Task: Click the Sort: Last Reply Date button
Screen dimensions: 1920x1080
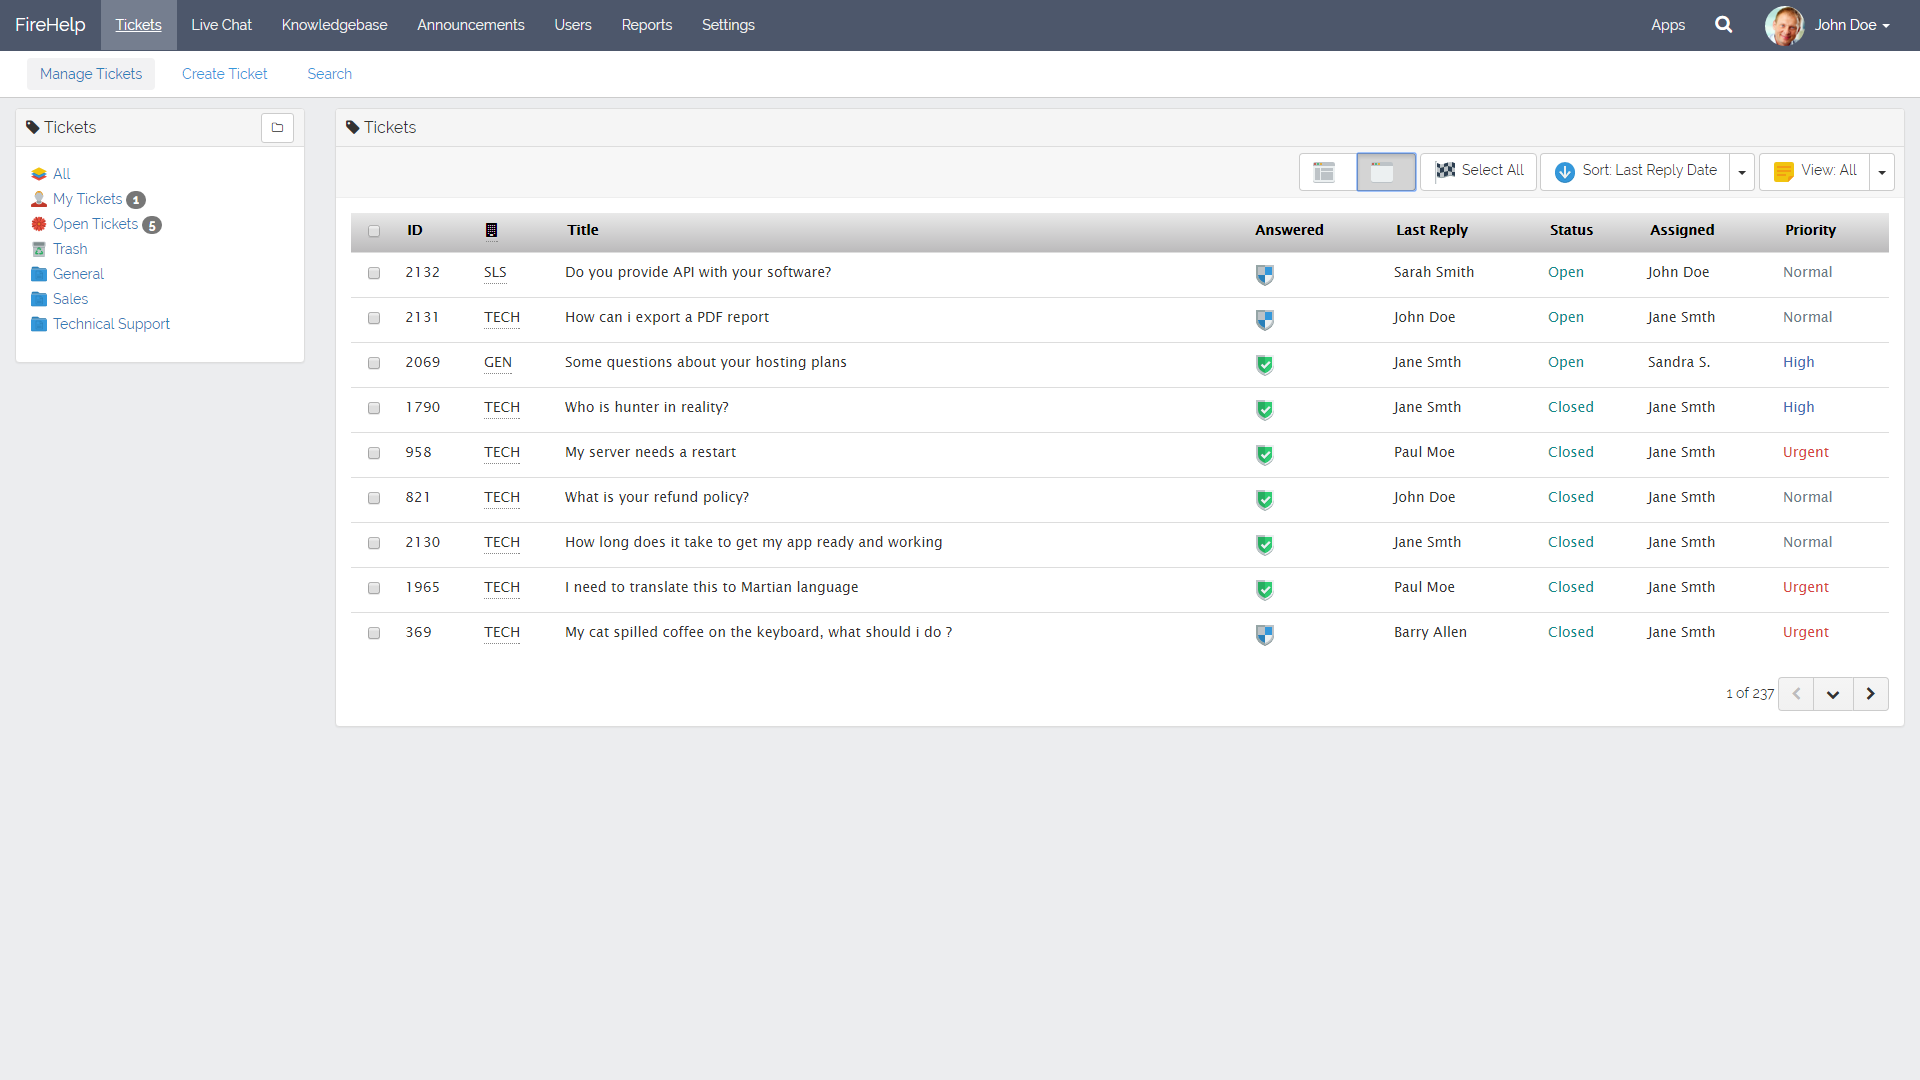Action: pyautogui.click(x=1636, y=172)
